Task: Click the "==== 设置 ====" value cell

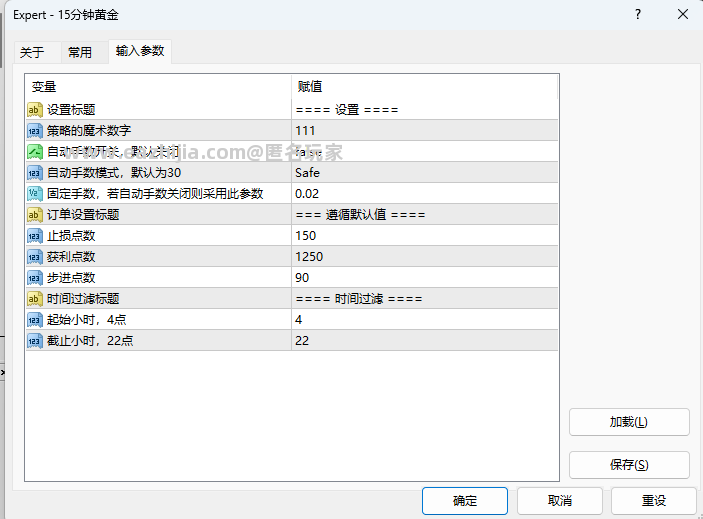Action: tap(425, 110)
